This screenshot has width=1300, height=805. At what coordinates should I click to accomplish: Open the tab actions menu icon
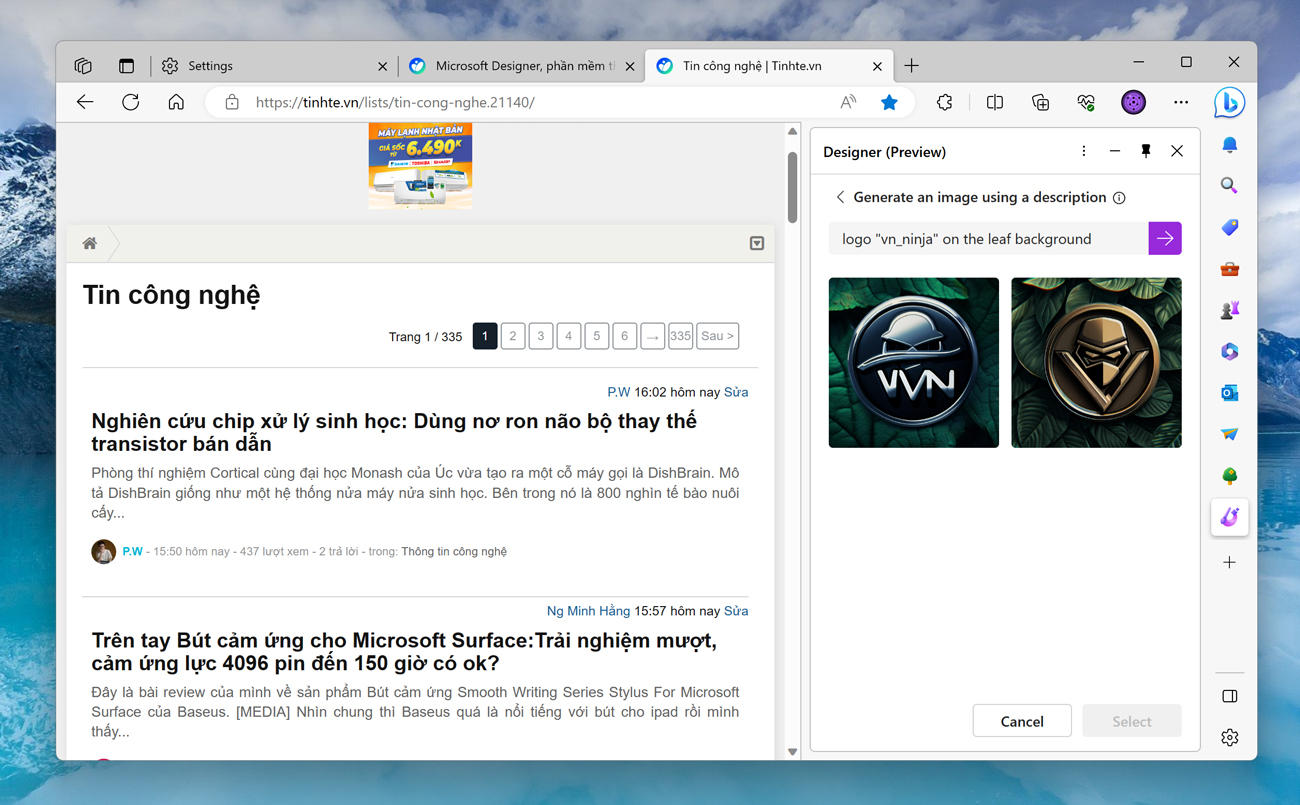click(x=126, y=66)
